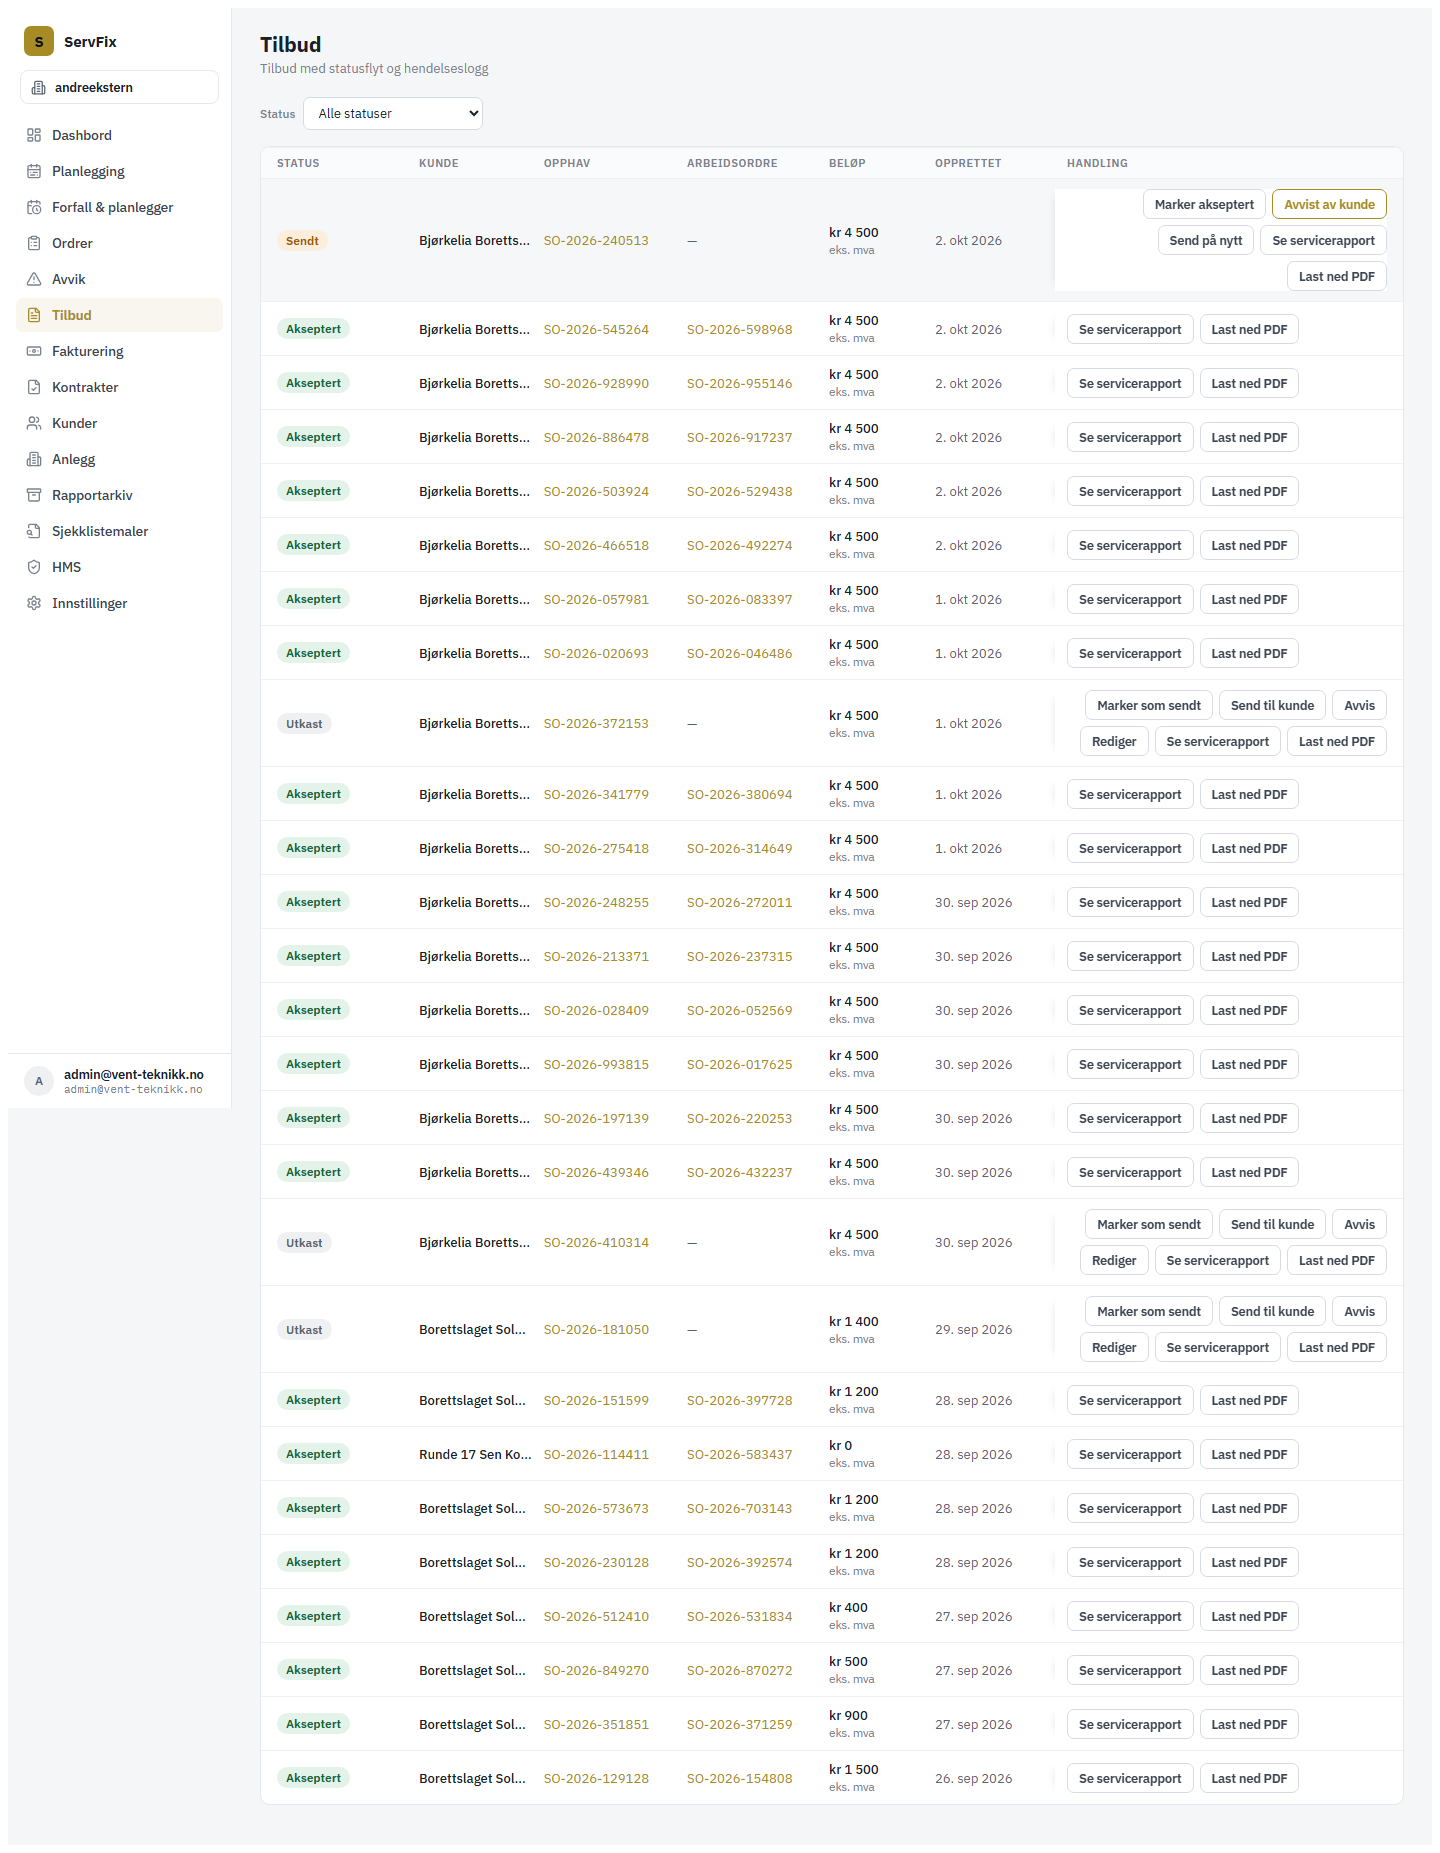Click the HMS shield icon

click(34, 567)
